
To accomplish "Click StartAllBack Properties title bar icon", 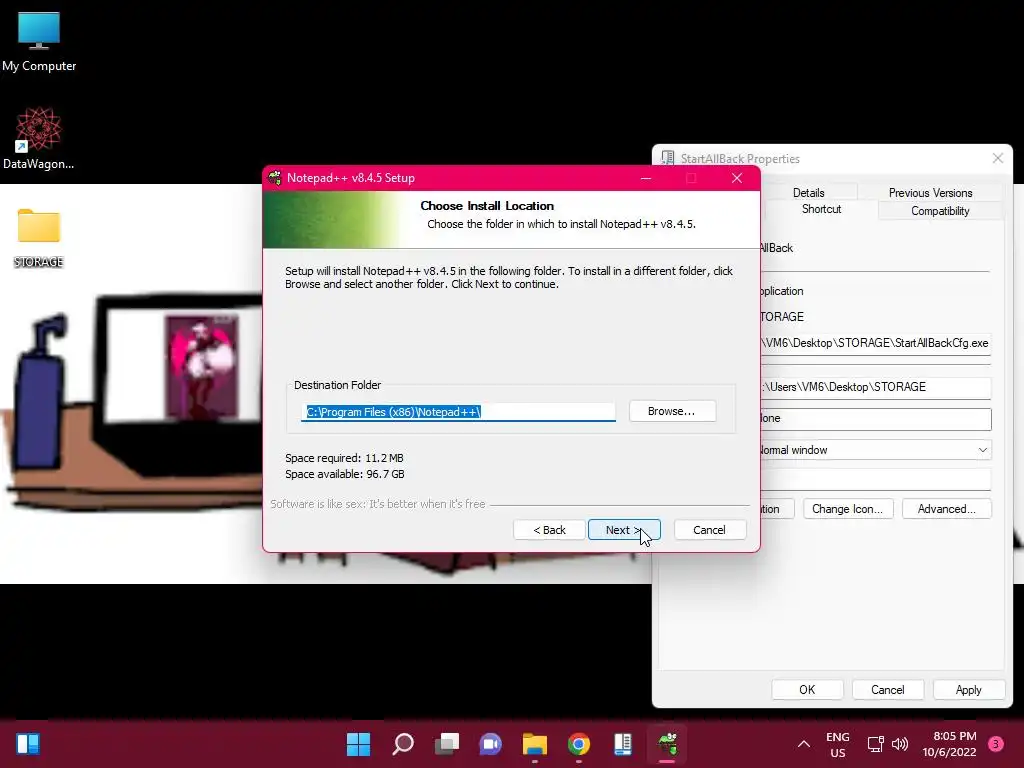I will coord(667,158).
